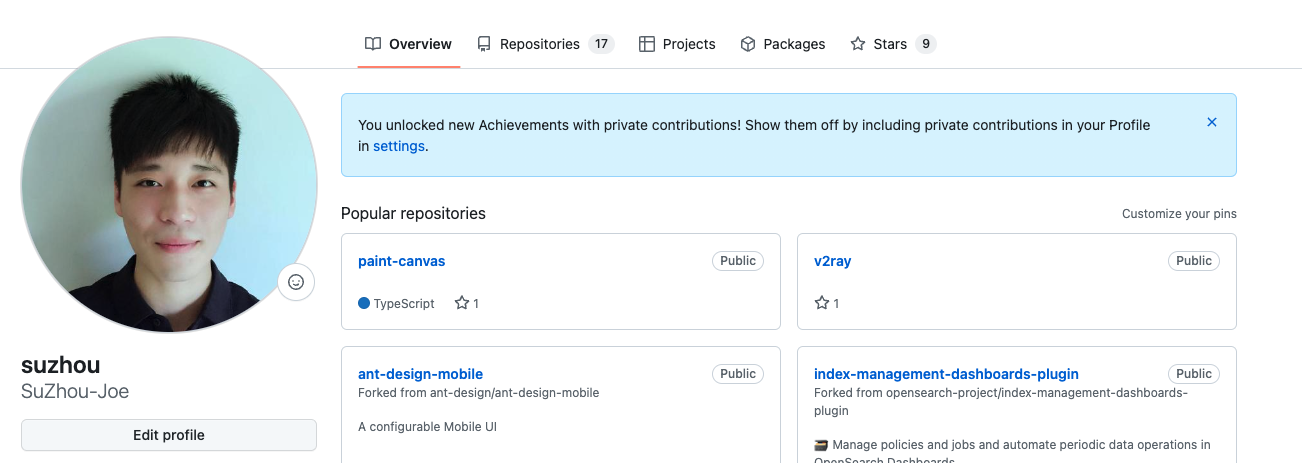Open index-management-dashboards-plugin repository
1302x463 pixels.
(x=945, y=374)
